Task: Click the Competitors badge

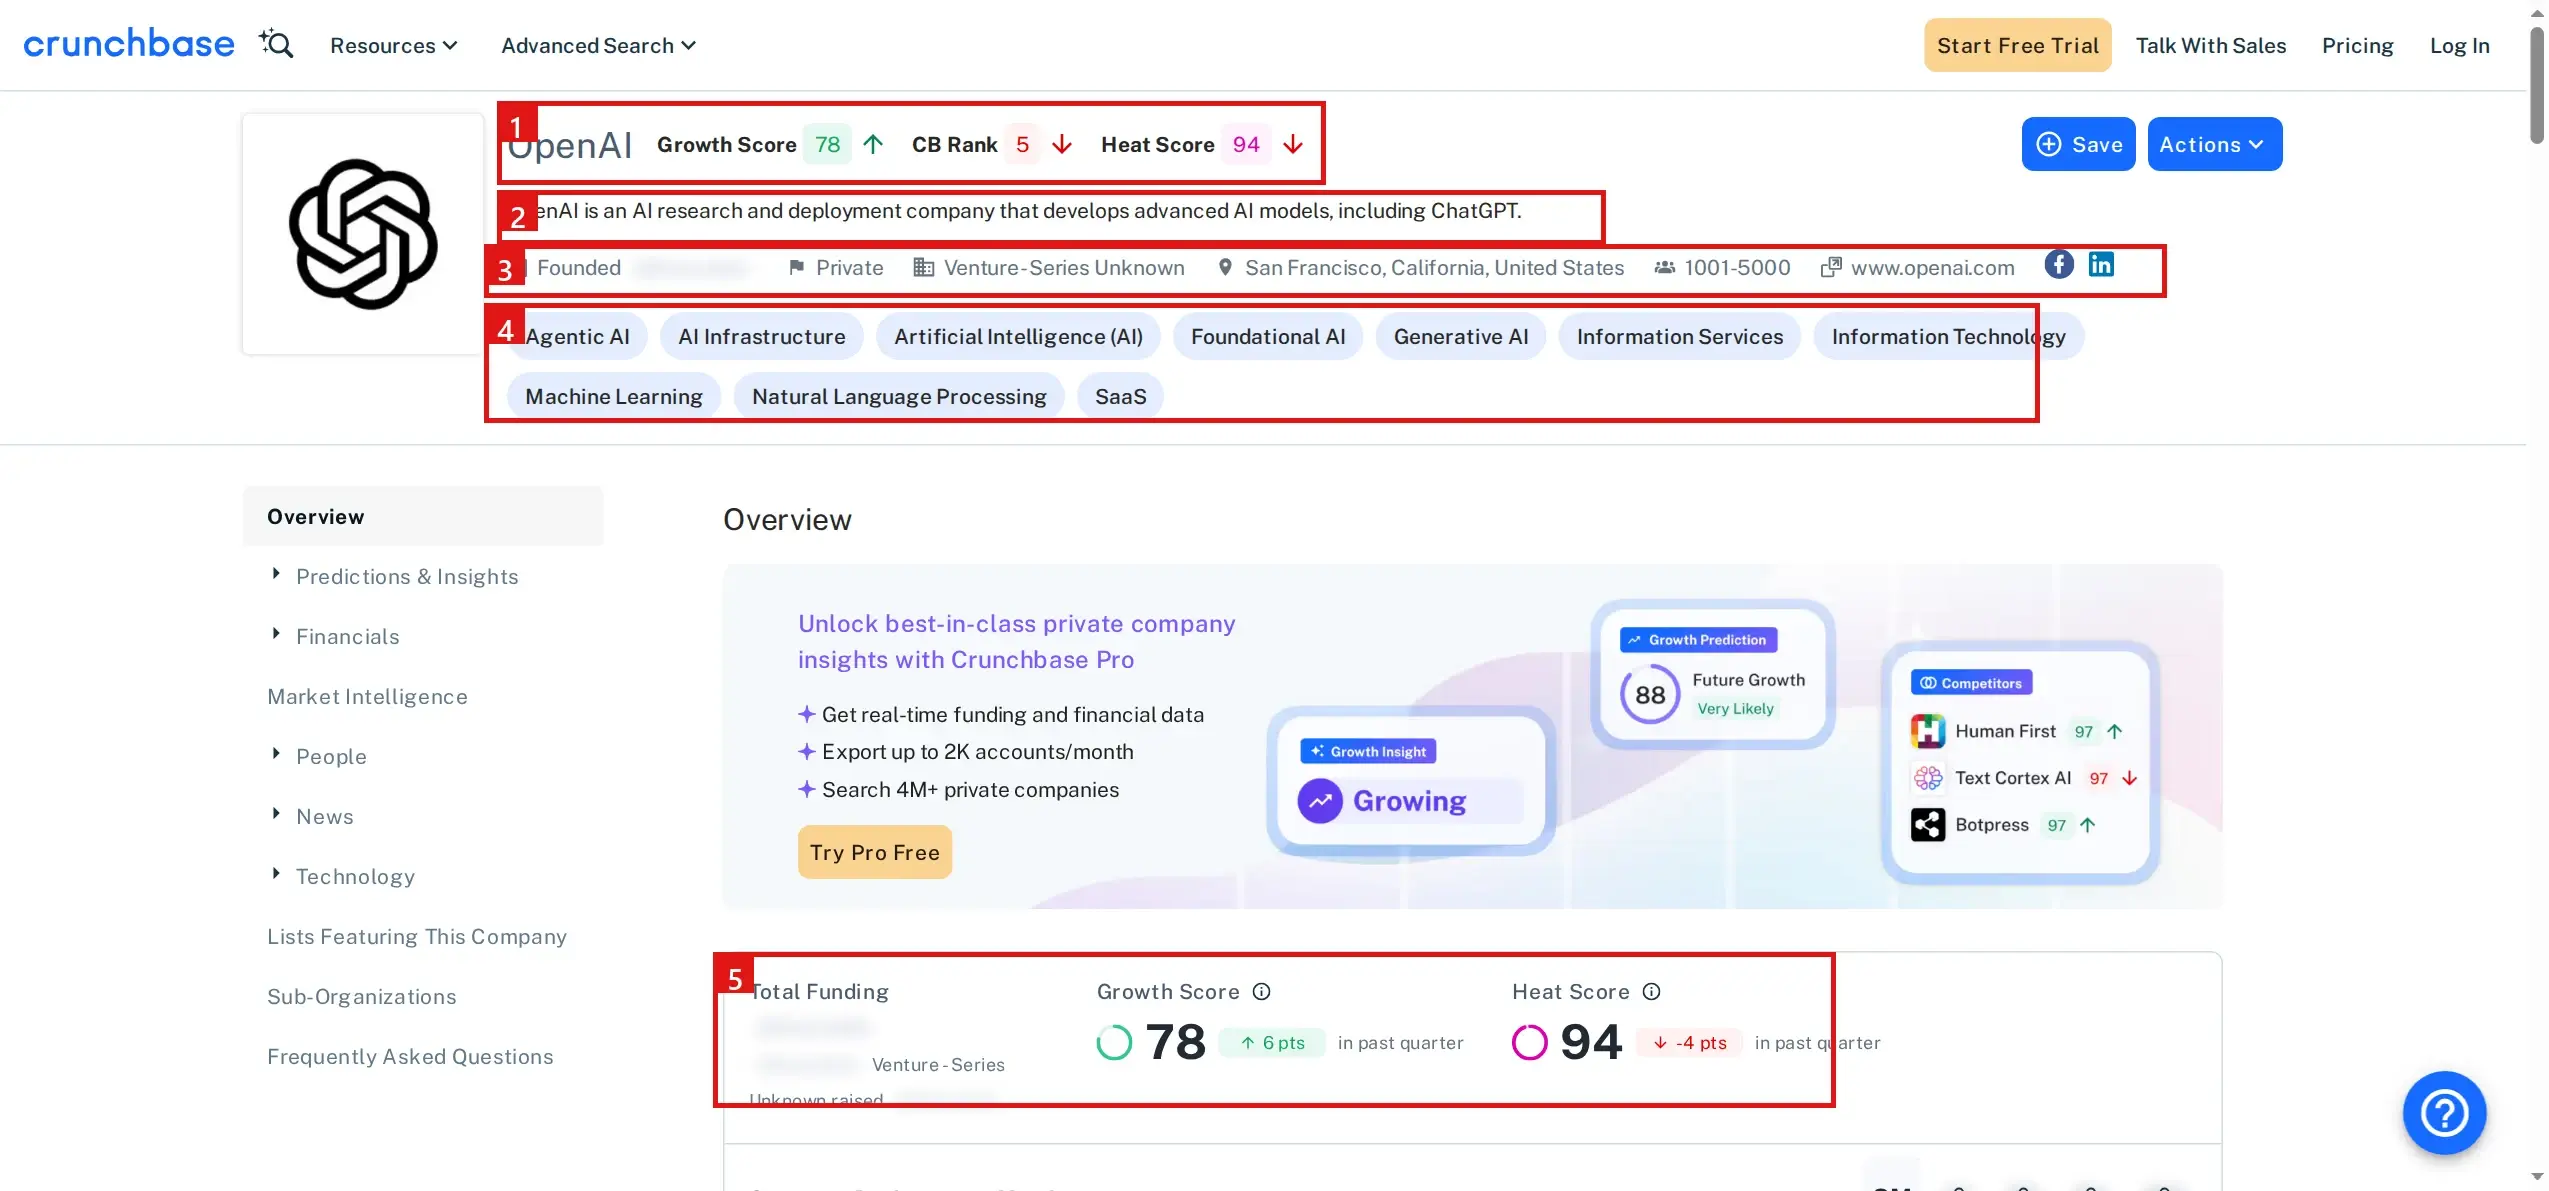Action: (x=1971, y=683)
